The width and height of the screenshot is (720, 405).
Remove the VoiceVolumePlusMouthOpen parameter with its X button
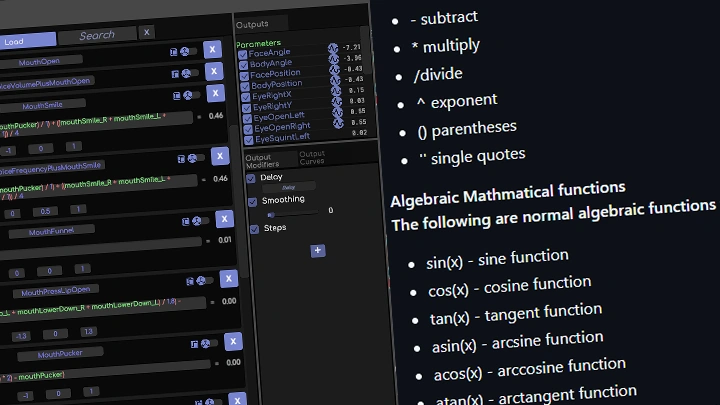pos(214,71)
